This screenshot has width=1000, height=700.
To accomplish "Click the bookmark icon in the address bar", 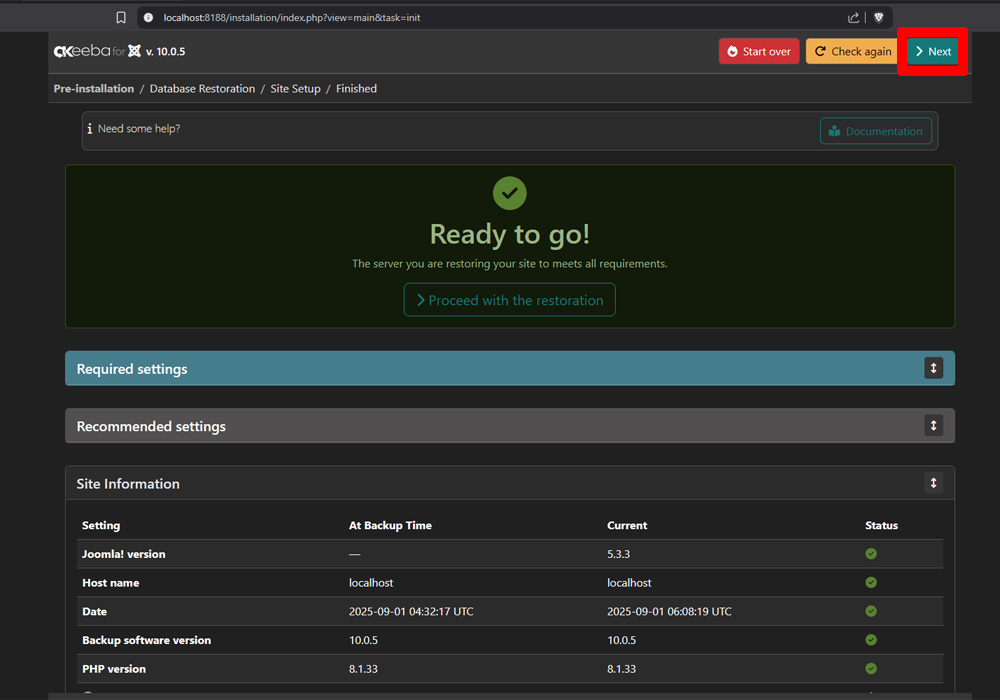I will [121, 17].
